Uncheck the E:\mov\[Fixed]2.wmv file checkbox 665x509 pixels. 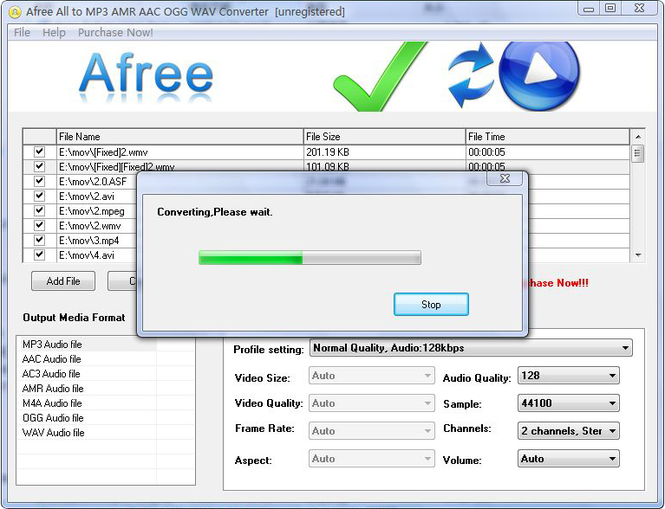click(39, 151)
